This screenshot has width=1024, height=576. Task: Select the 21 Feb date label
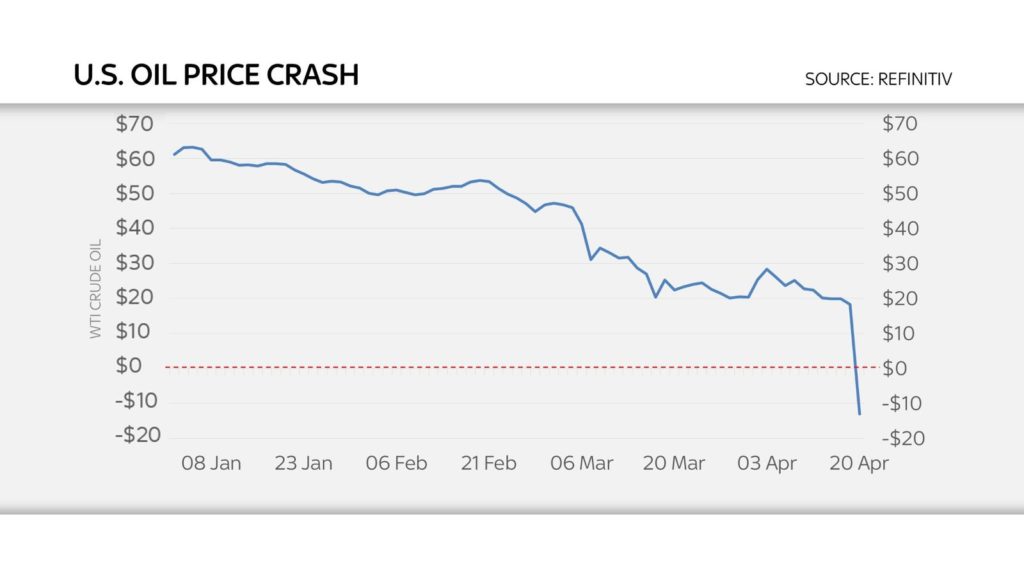pos(488,463)
